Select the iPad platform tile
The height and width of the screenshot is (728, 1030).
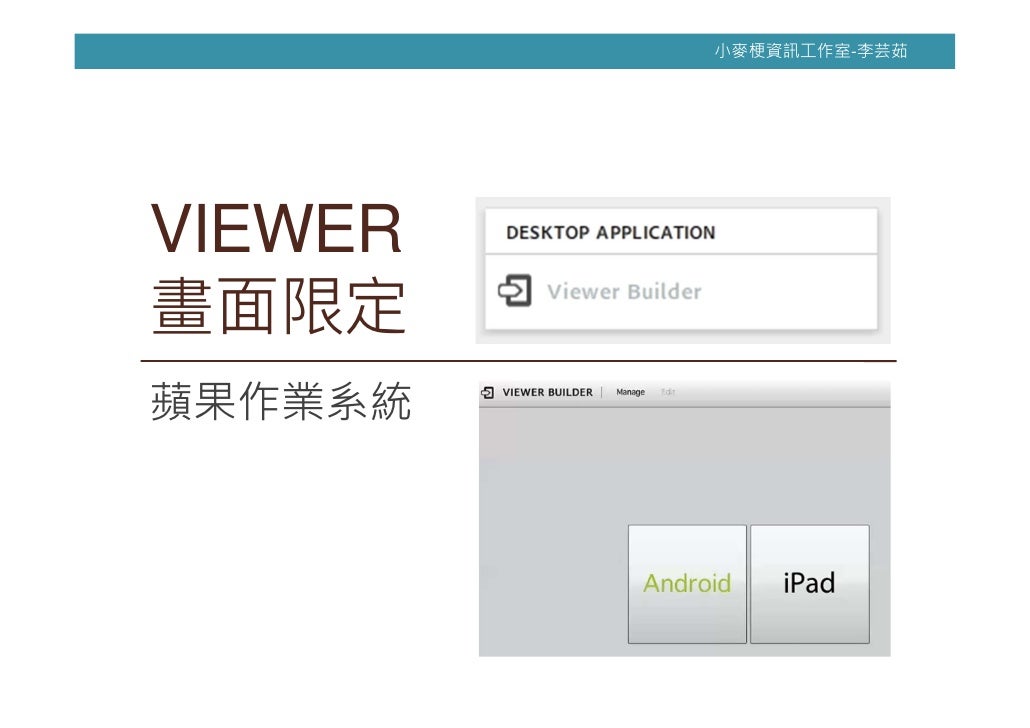click(x=809, y=583)
